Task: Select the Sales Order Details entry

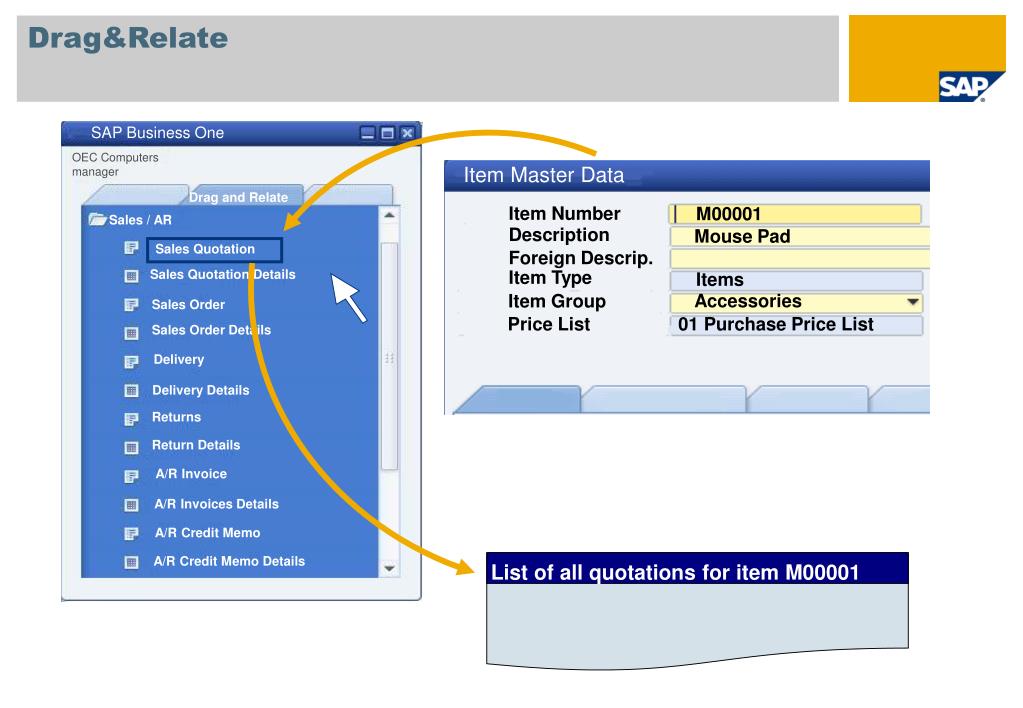Action: (x=211, y=330)
